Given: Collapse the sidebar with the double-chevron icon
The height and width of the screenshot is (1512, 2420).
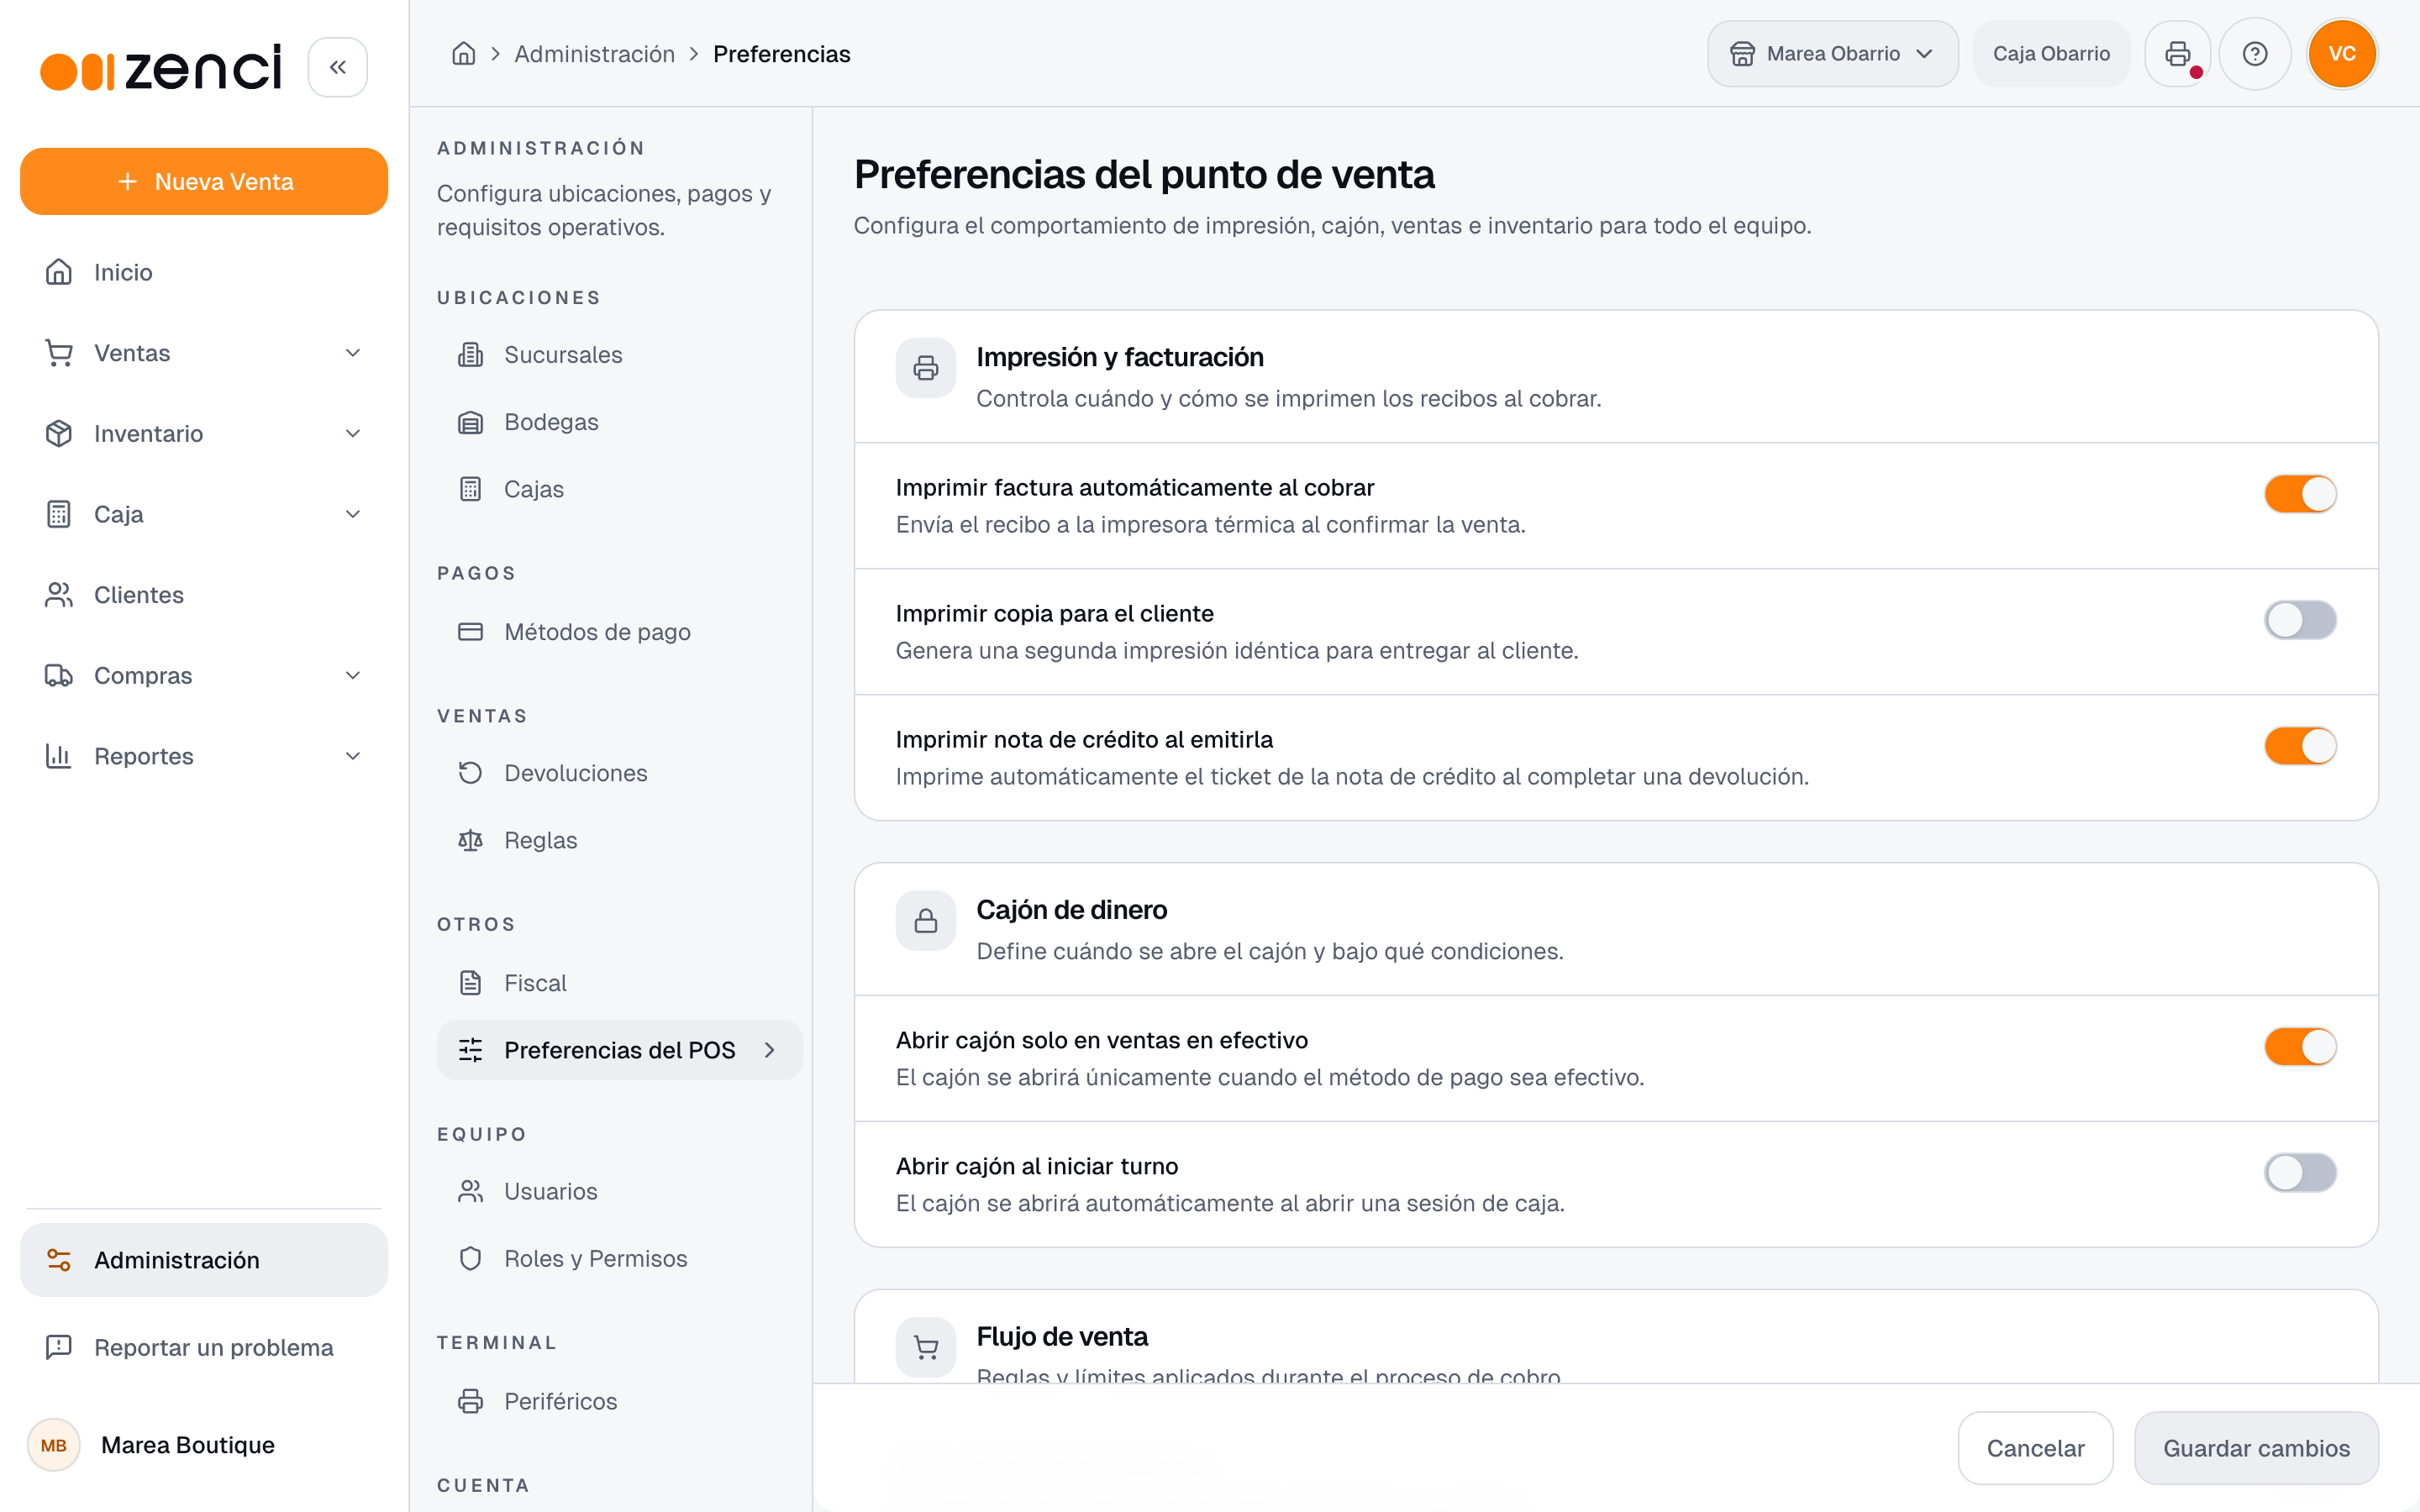Looking at the screenshot, I should coord(338,67).
